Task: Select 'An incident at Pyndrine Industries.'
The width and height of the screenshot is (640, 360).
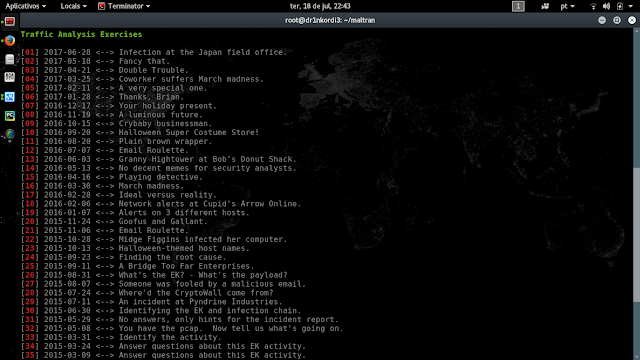Action: point(151,302)
